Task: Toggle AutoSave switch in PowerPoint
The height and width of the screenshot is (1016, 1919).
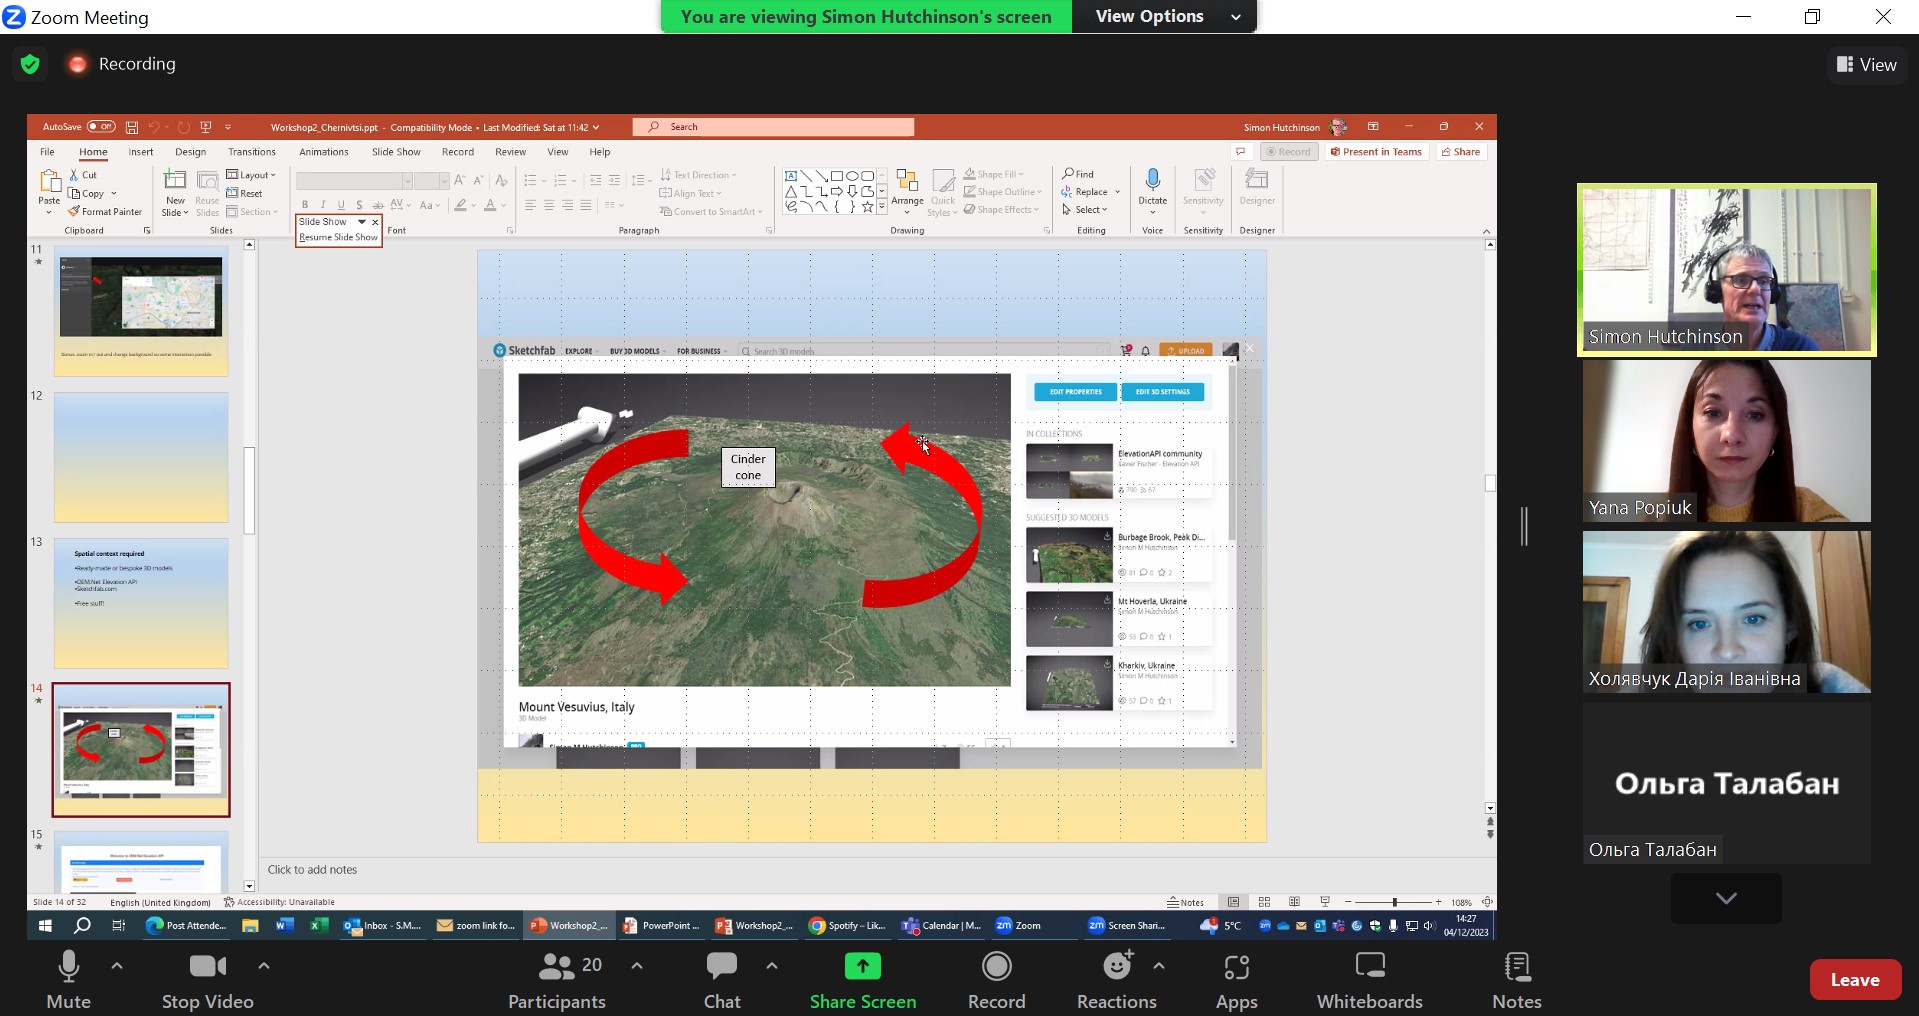Action: 101,127
